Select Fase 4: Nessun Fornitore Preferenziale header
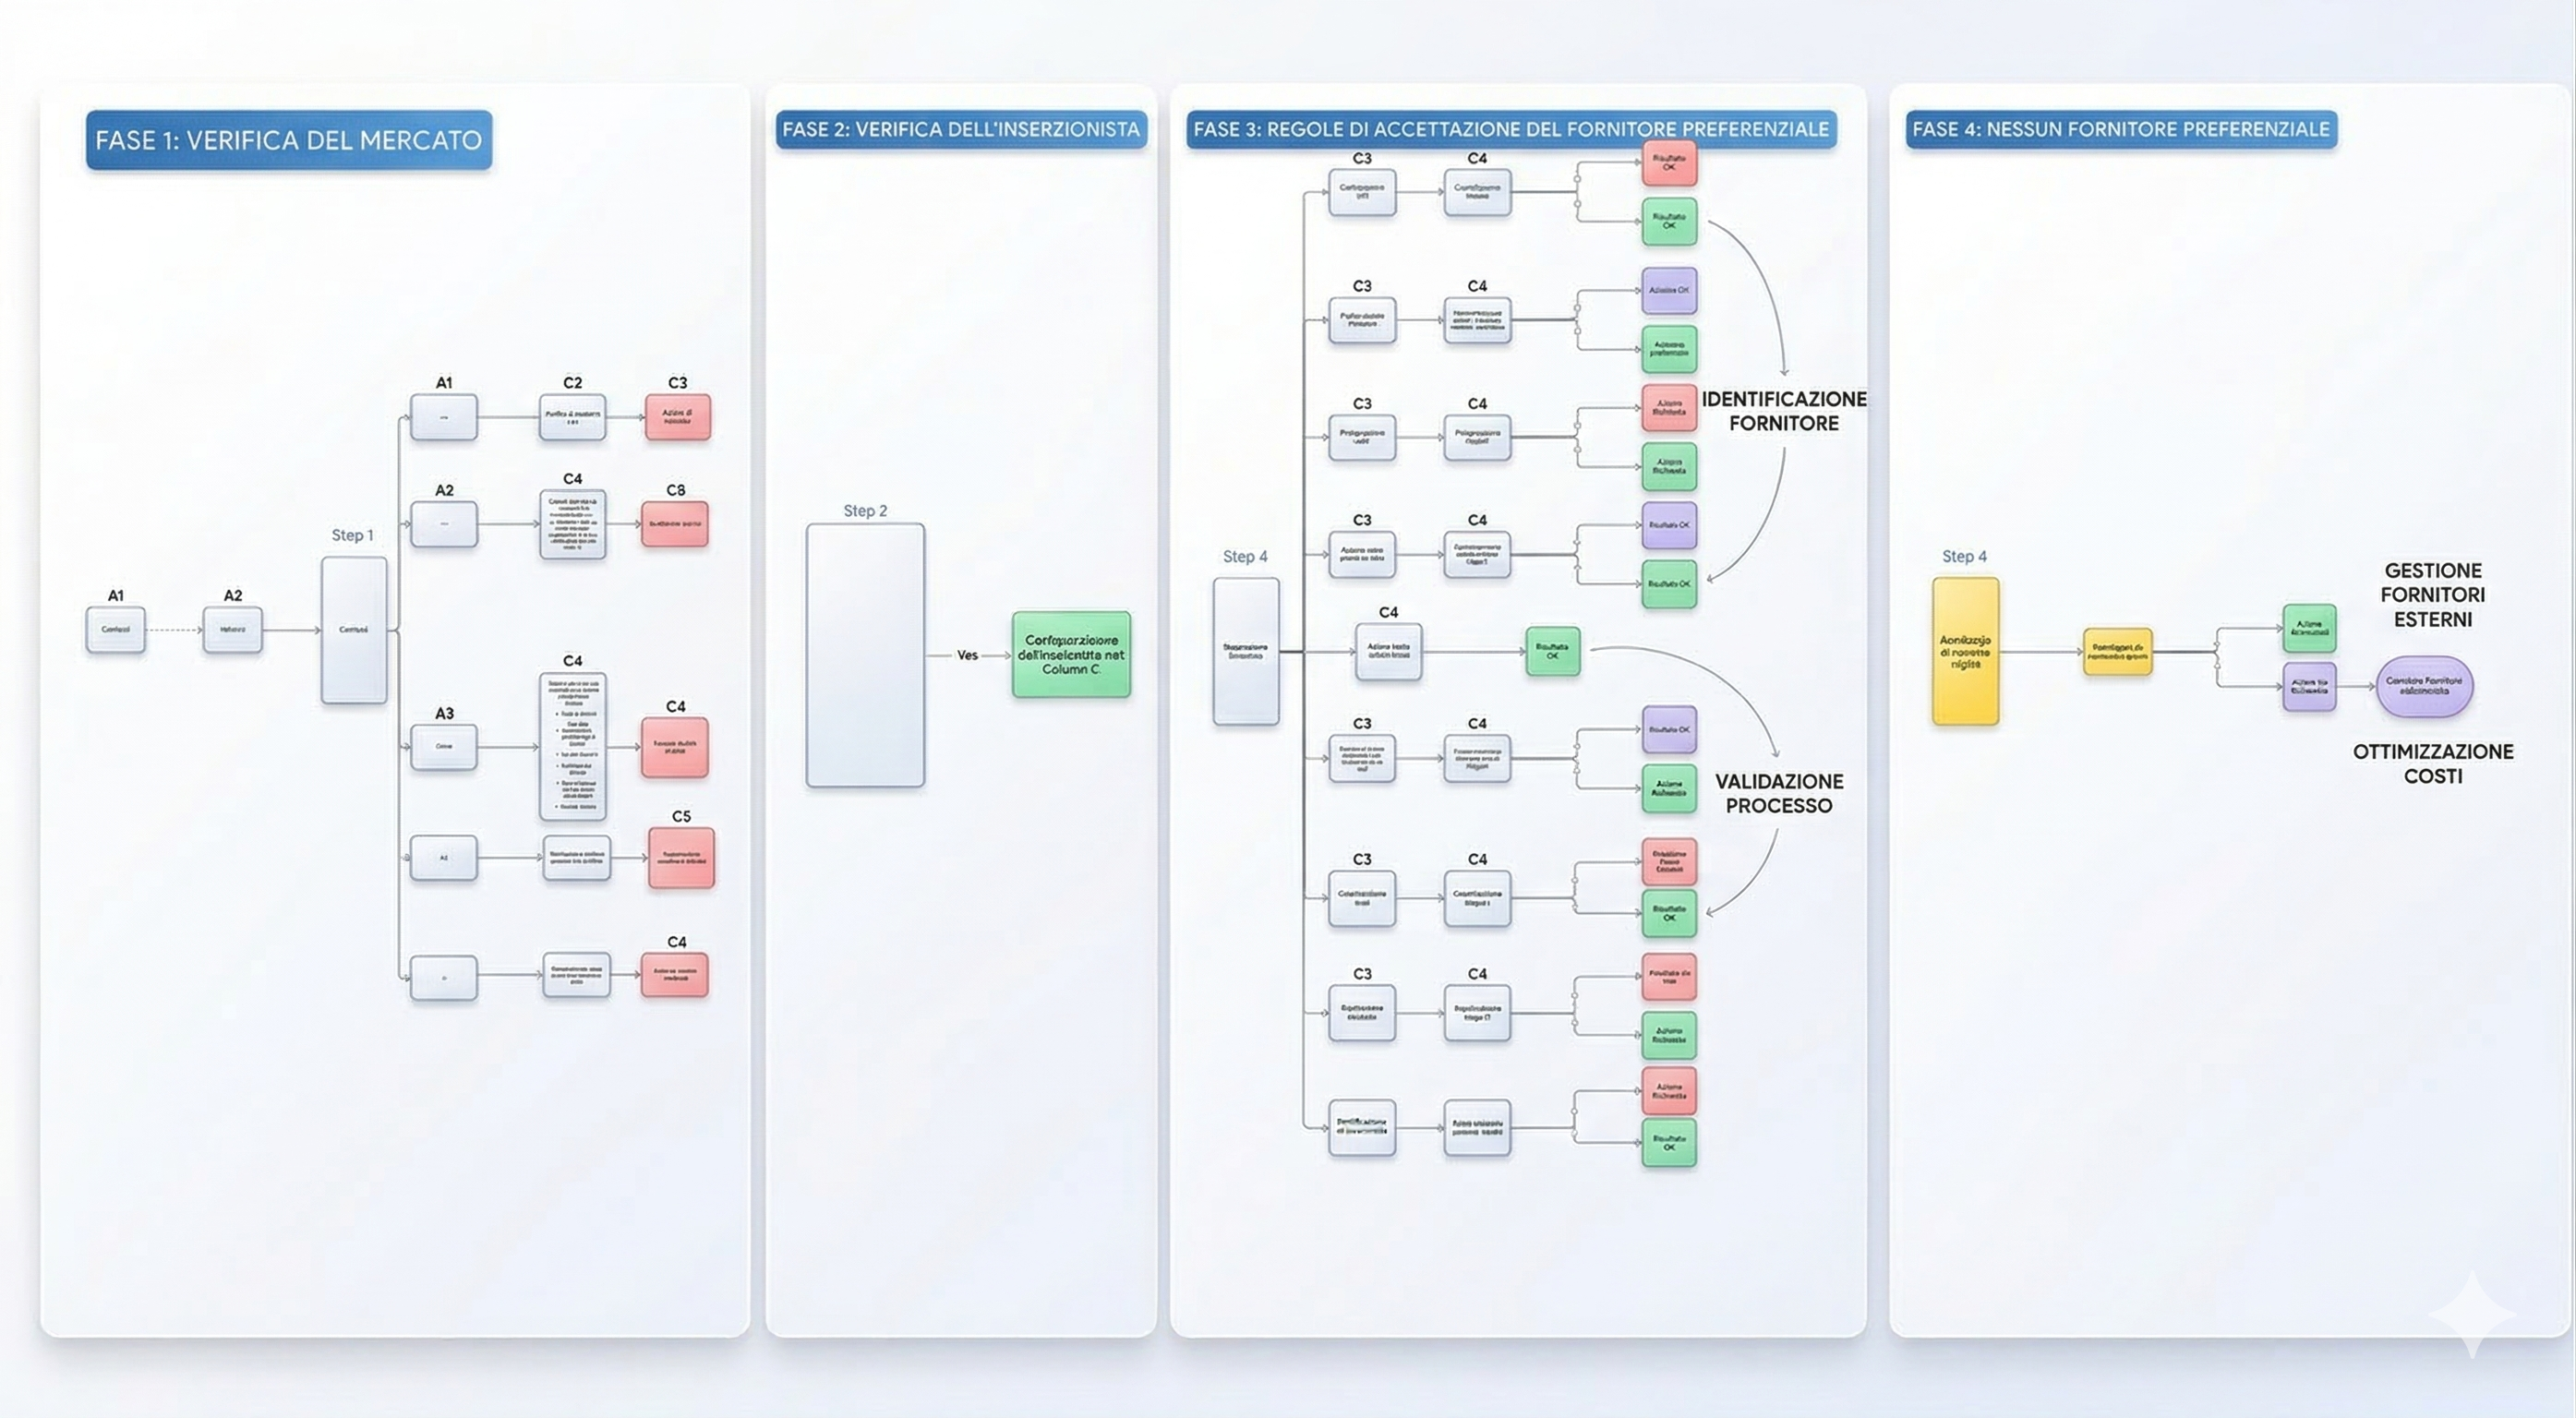This screenshot has width=2576, height=1418. 2121,129
